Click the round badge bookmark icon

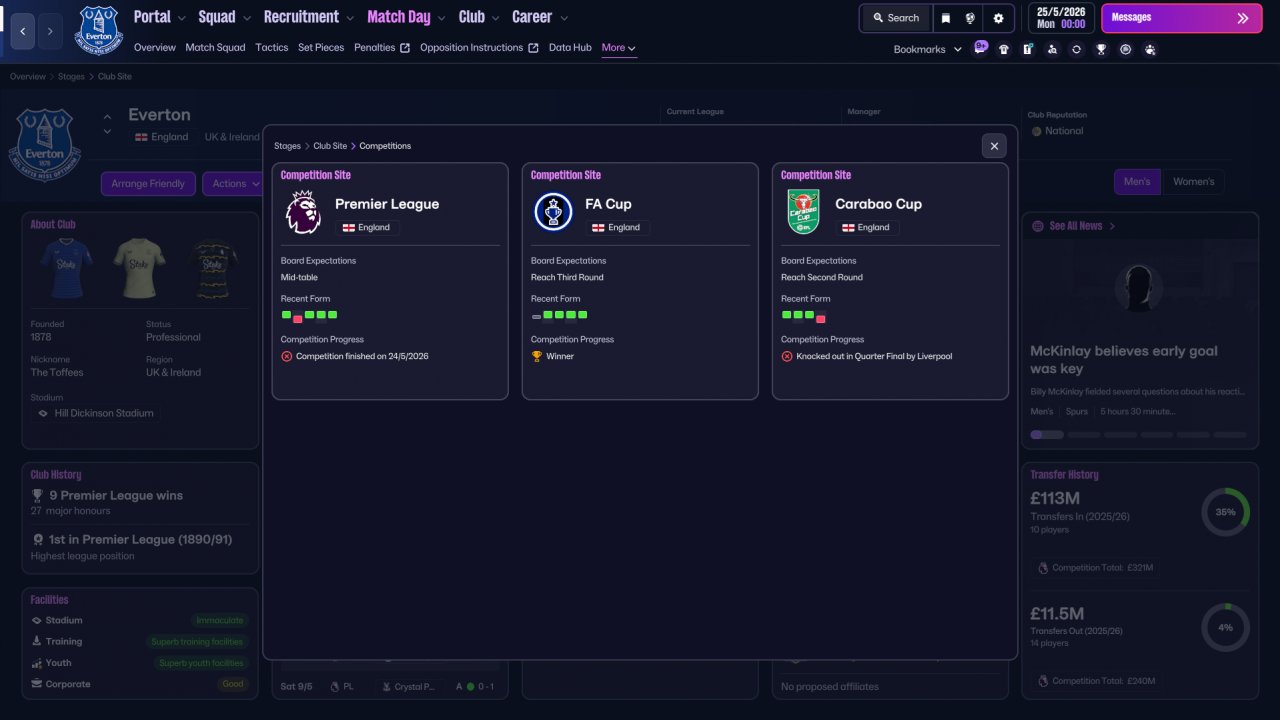pos(1126,49)
